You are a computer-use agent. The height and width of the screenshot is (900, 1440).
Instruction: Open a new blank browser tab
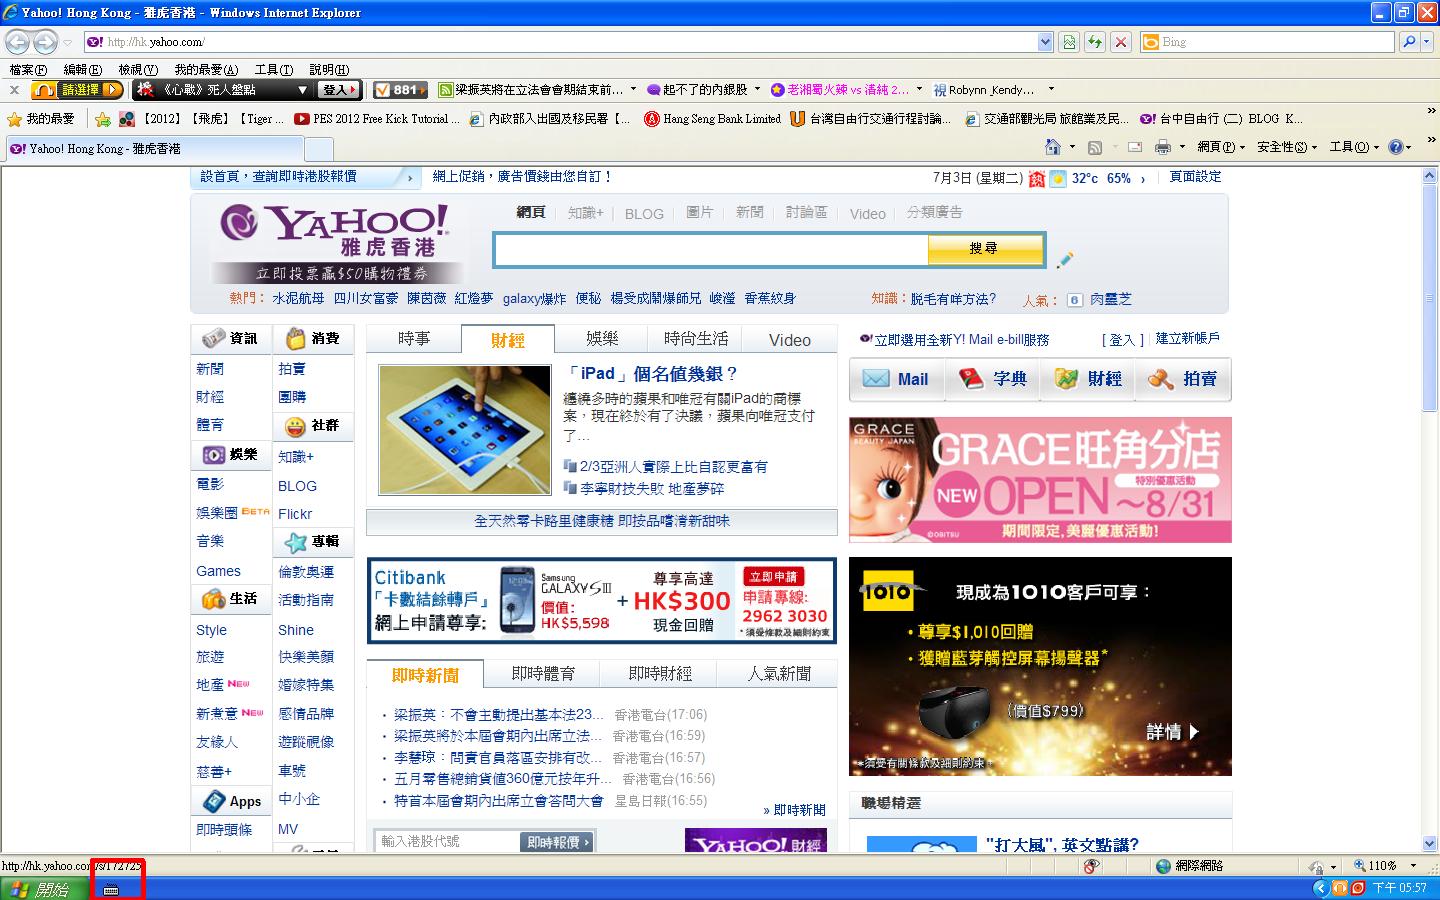coord(318,149)
